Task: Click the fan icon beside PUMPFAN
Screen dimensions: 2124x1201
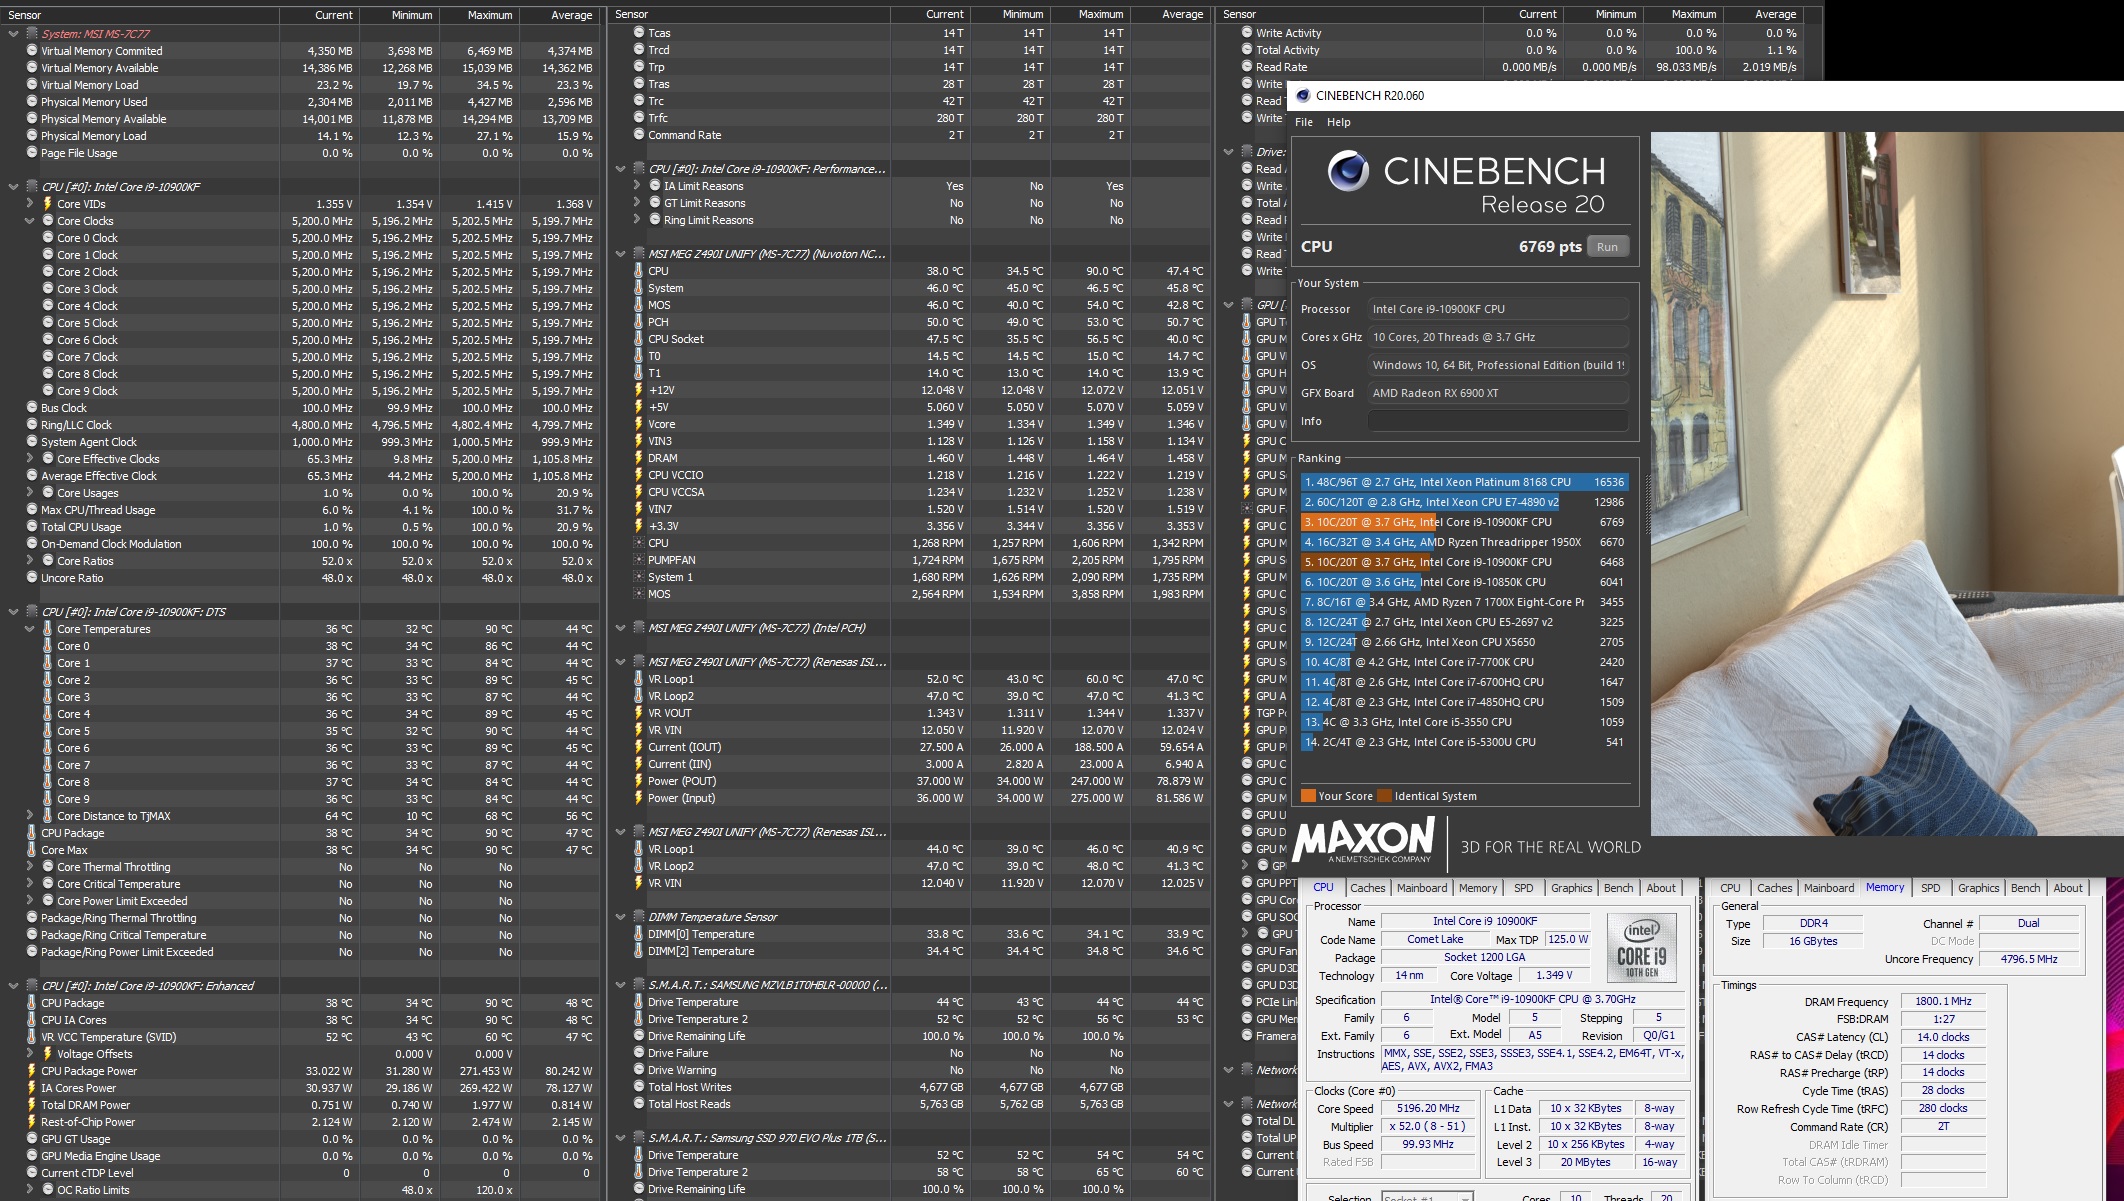Action: 639,560
